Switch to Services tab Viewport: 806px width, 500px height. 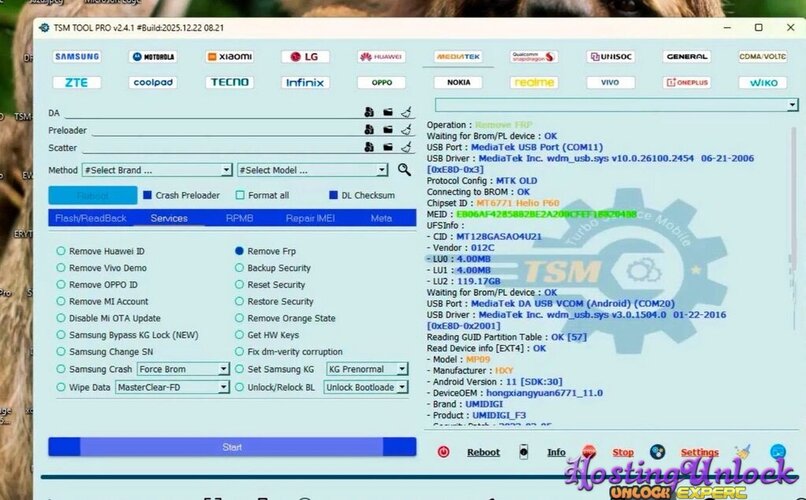pos(169,218)
